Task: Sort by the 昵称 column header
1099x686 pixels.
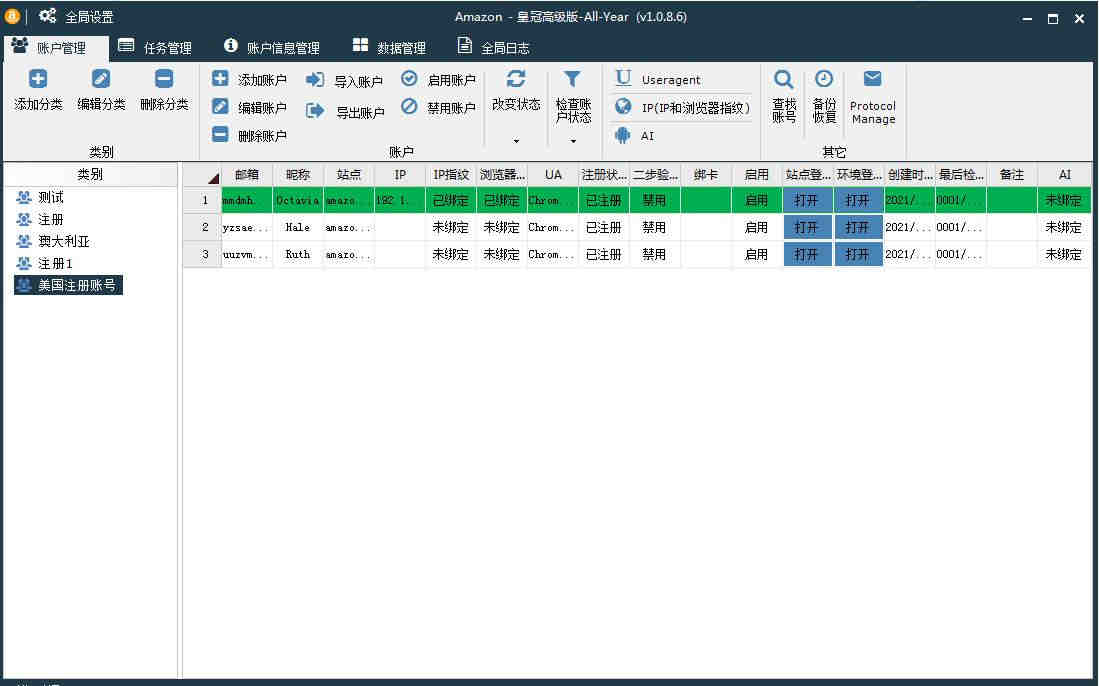Action: 298,175
